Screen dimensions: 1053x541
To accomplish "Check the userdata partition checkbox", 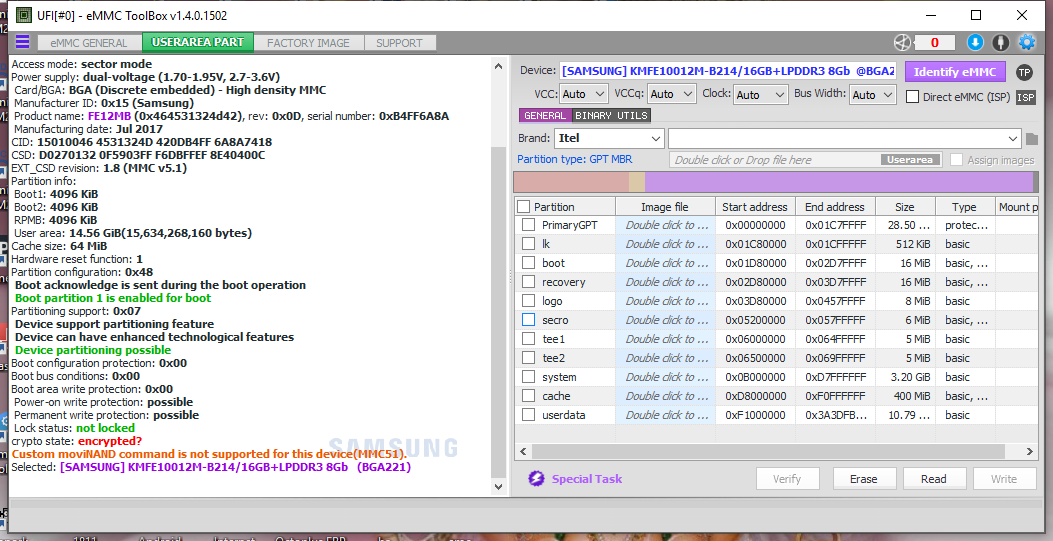I will pyautogui.click(x=529, y=415).
